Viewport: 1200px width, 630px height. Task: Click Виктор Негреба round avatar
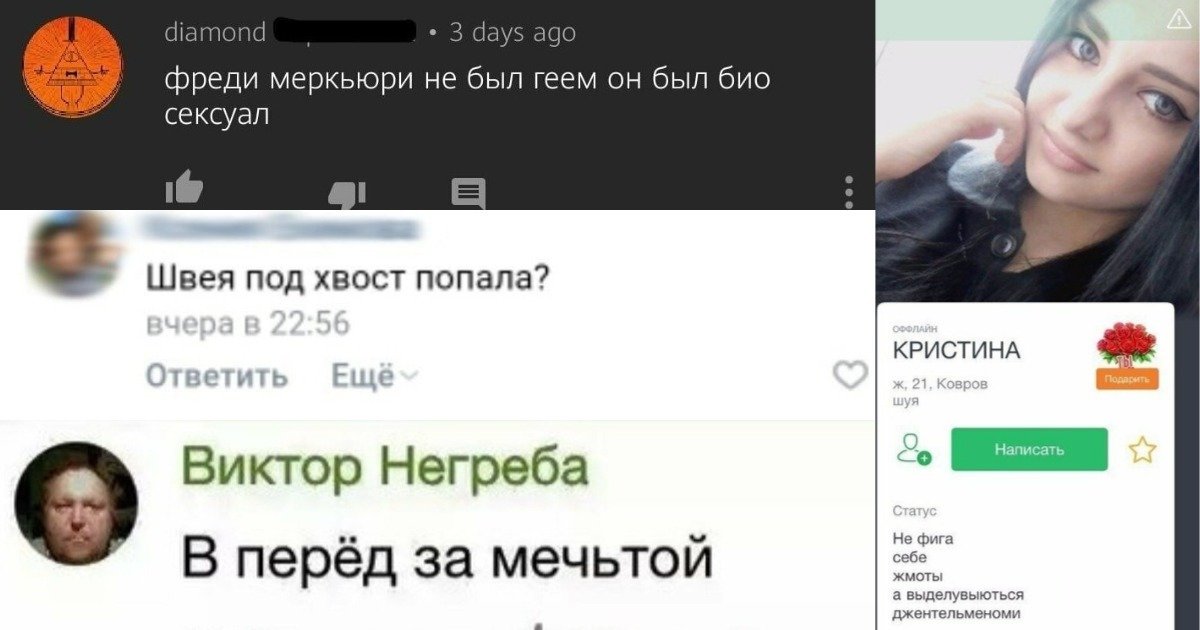pos(76,504)
